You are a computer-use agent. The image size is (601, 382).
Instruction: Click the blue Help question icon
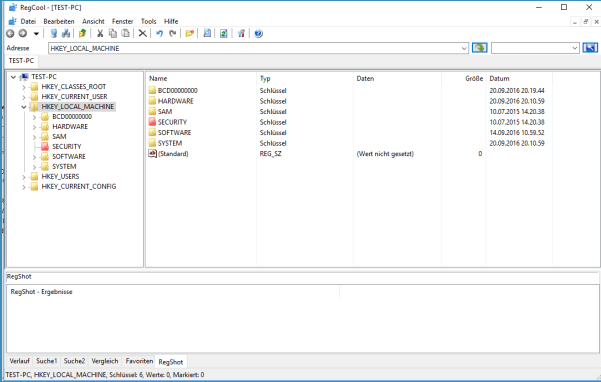tap(258, 34)
